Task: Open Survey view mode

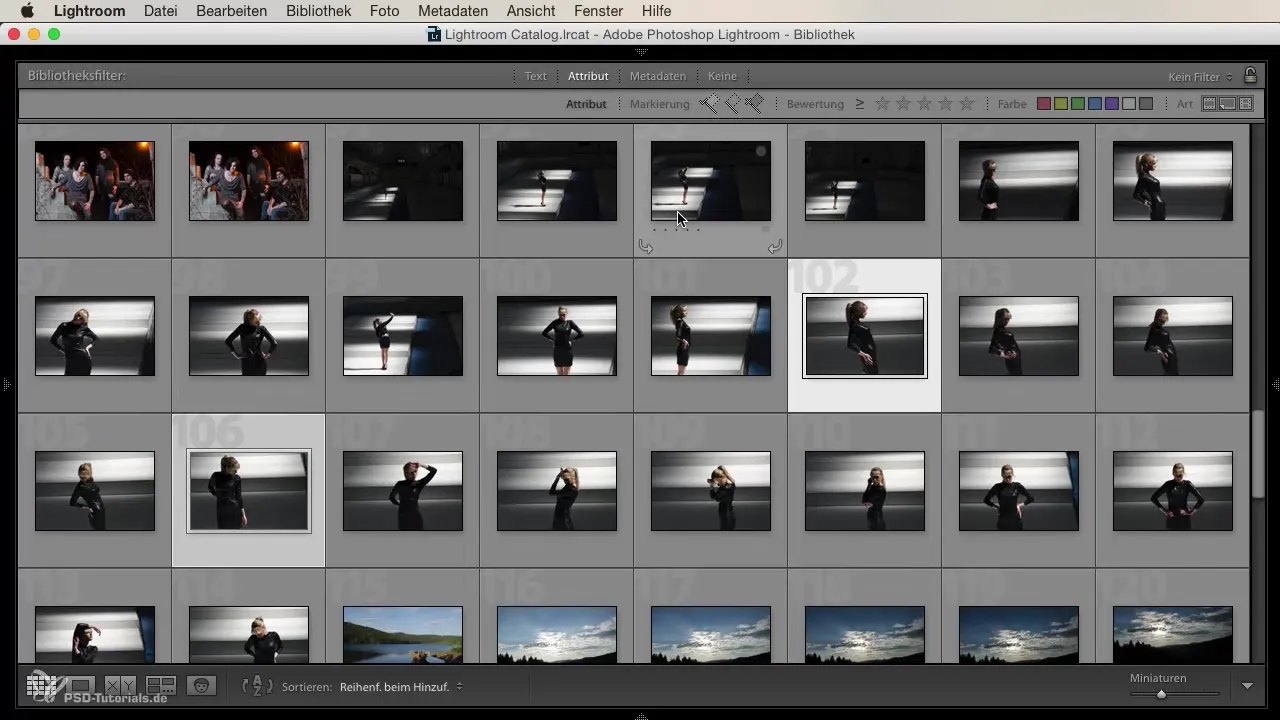Action: (x=161, y=686)
